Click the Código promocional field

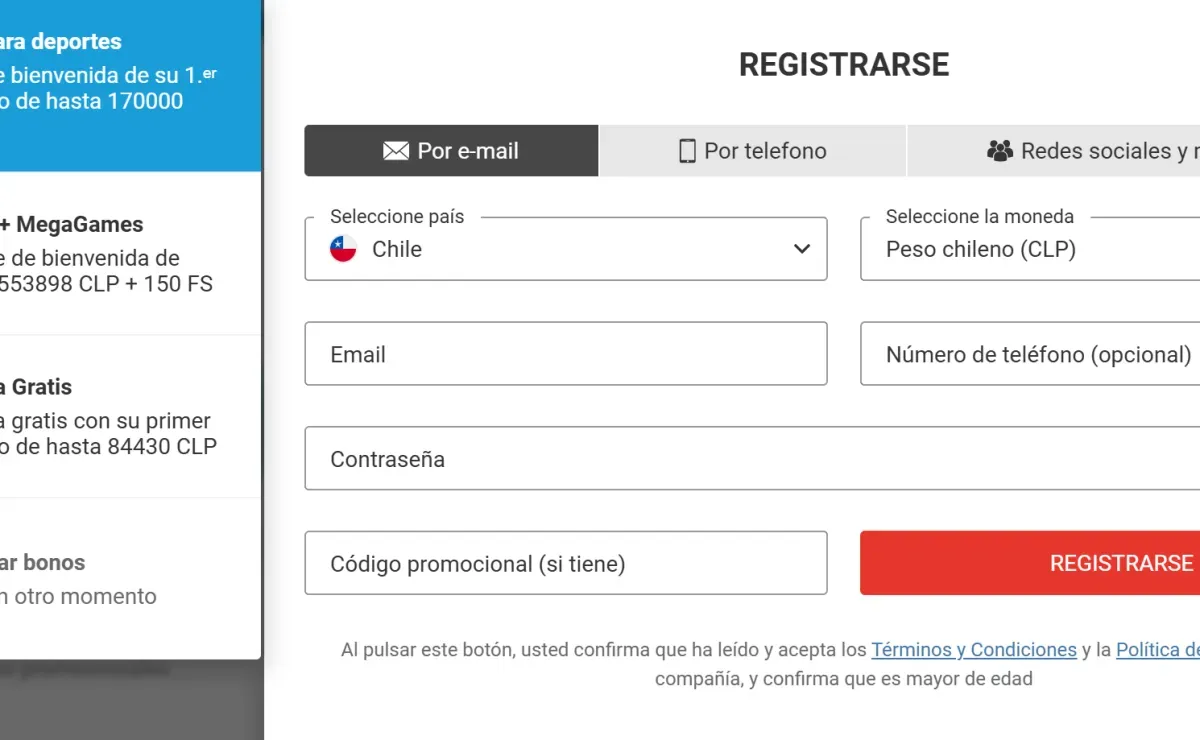566,562
